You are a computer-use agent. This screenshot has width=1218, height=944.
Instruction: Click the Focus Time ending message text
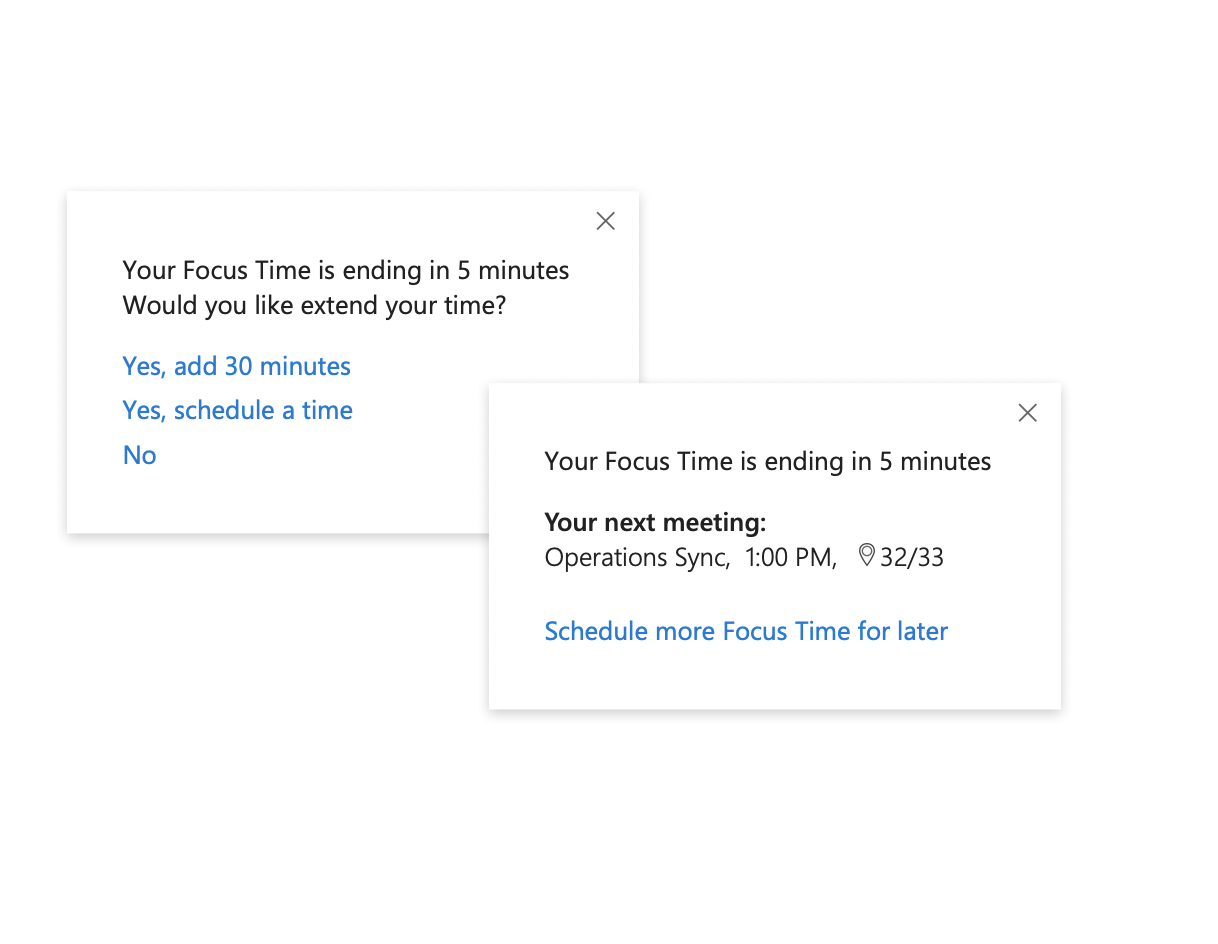pyautogui.click(x=345, y=270)
